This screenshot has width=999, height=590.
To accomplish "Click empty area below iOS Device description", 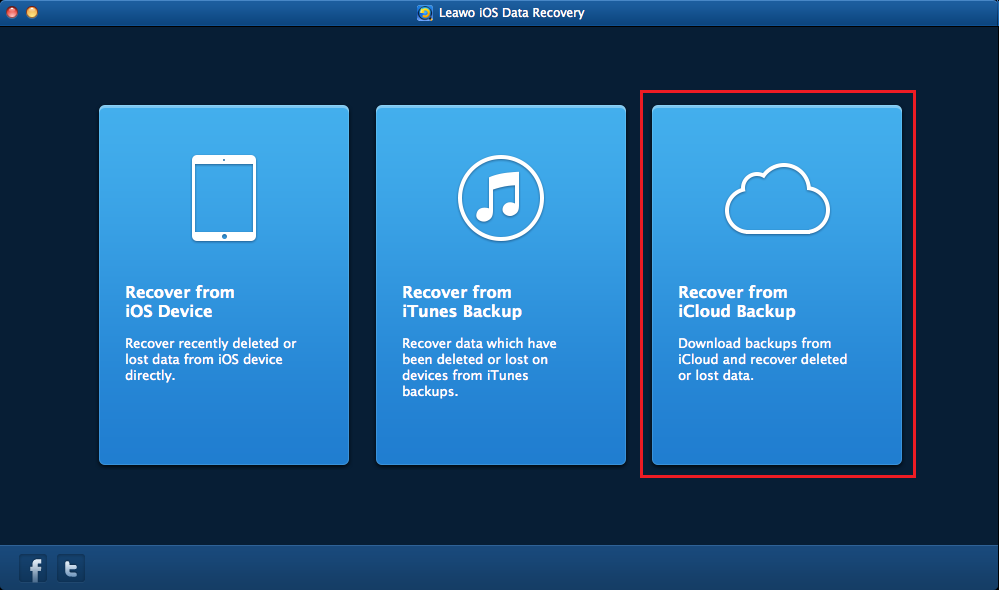I will tap(223, 425).
